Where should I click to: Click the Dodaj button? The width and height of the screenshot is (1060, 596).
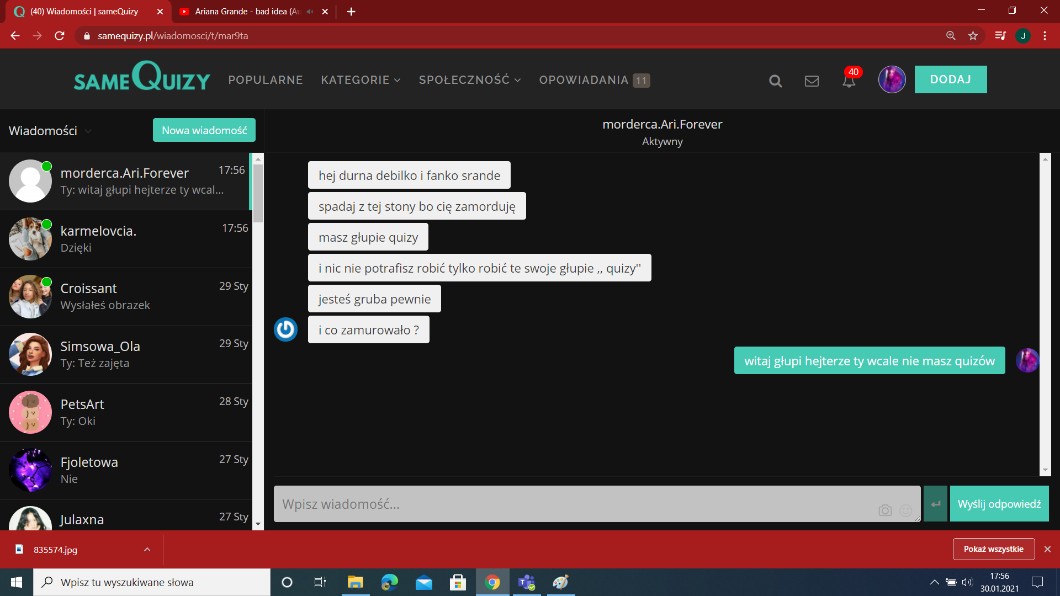tap(950, 79)
